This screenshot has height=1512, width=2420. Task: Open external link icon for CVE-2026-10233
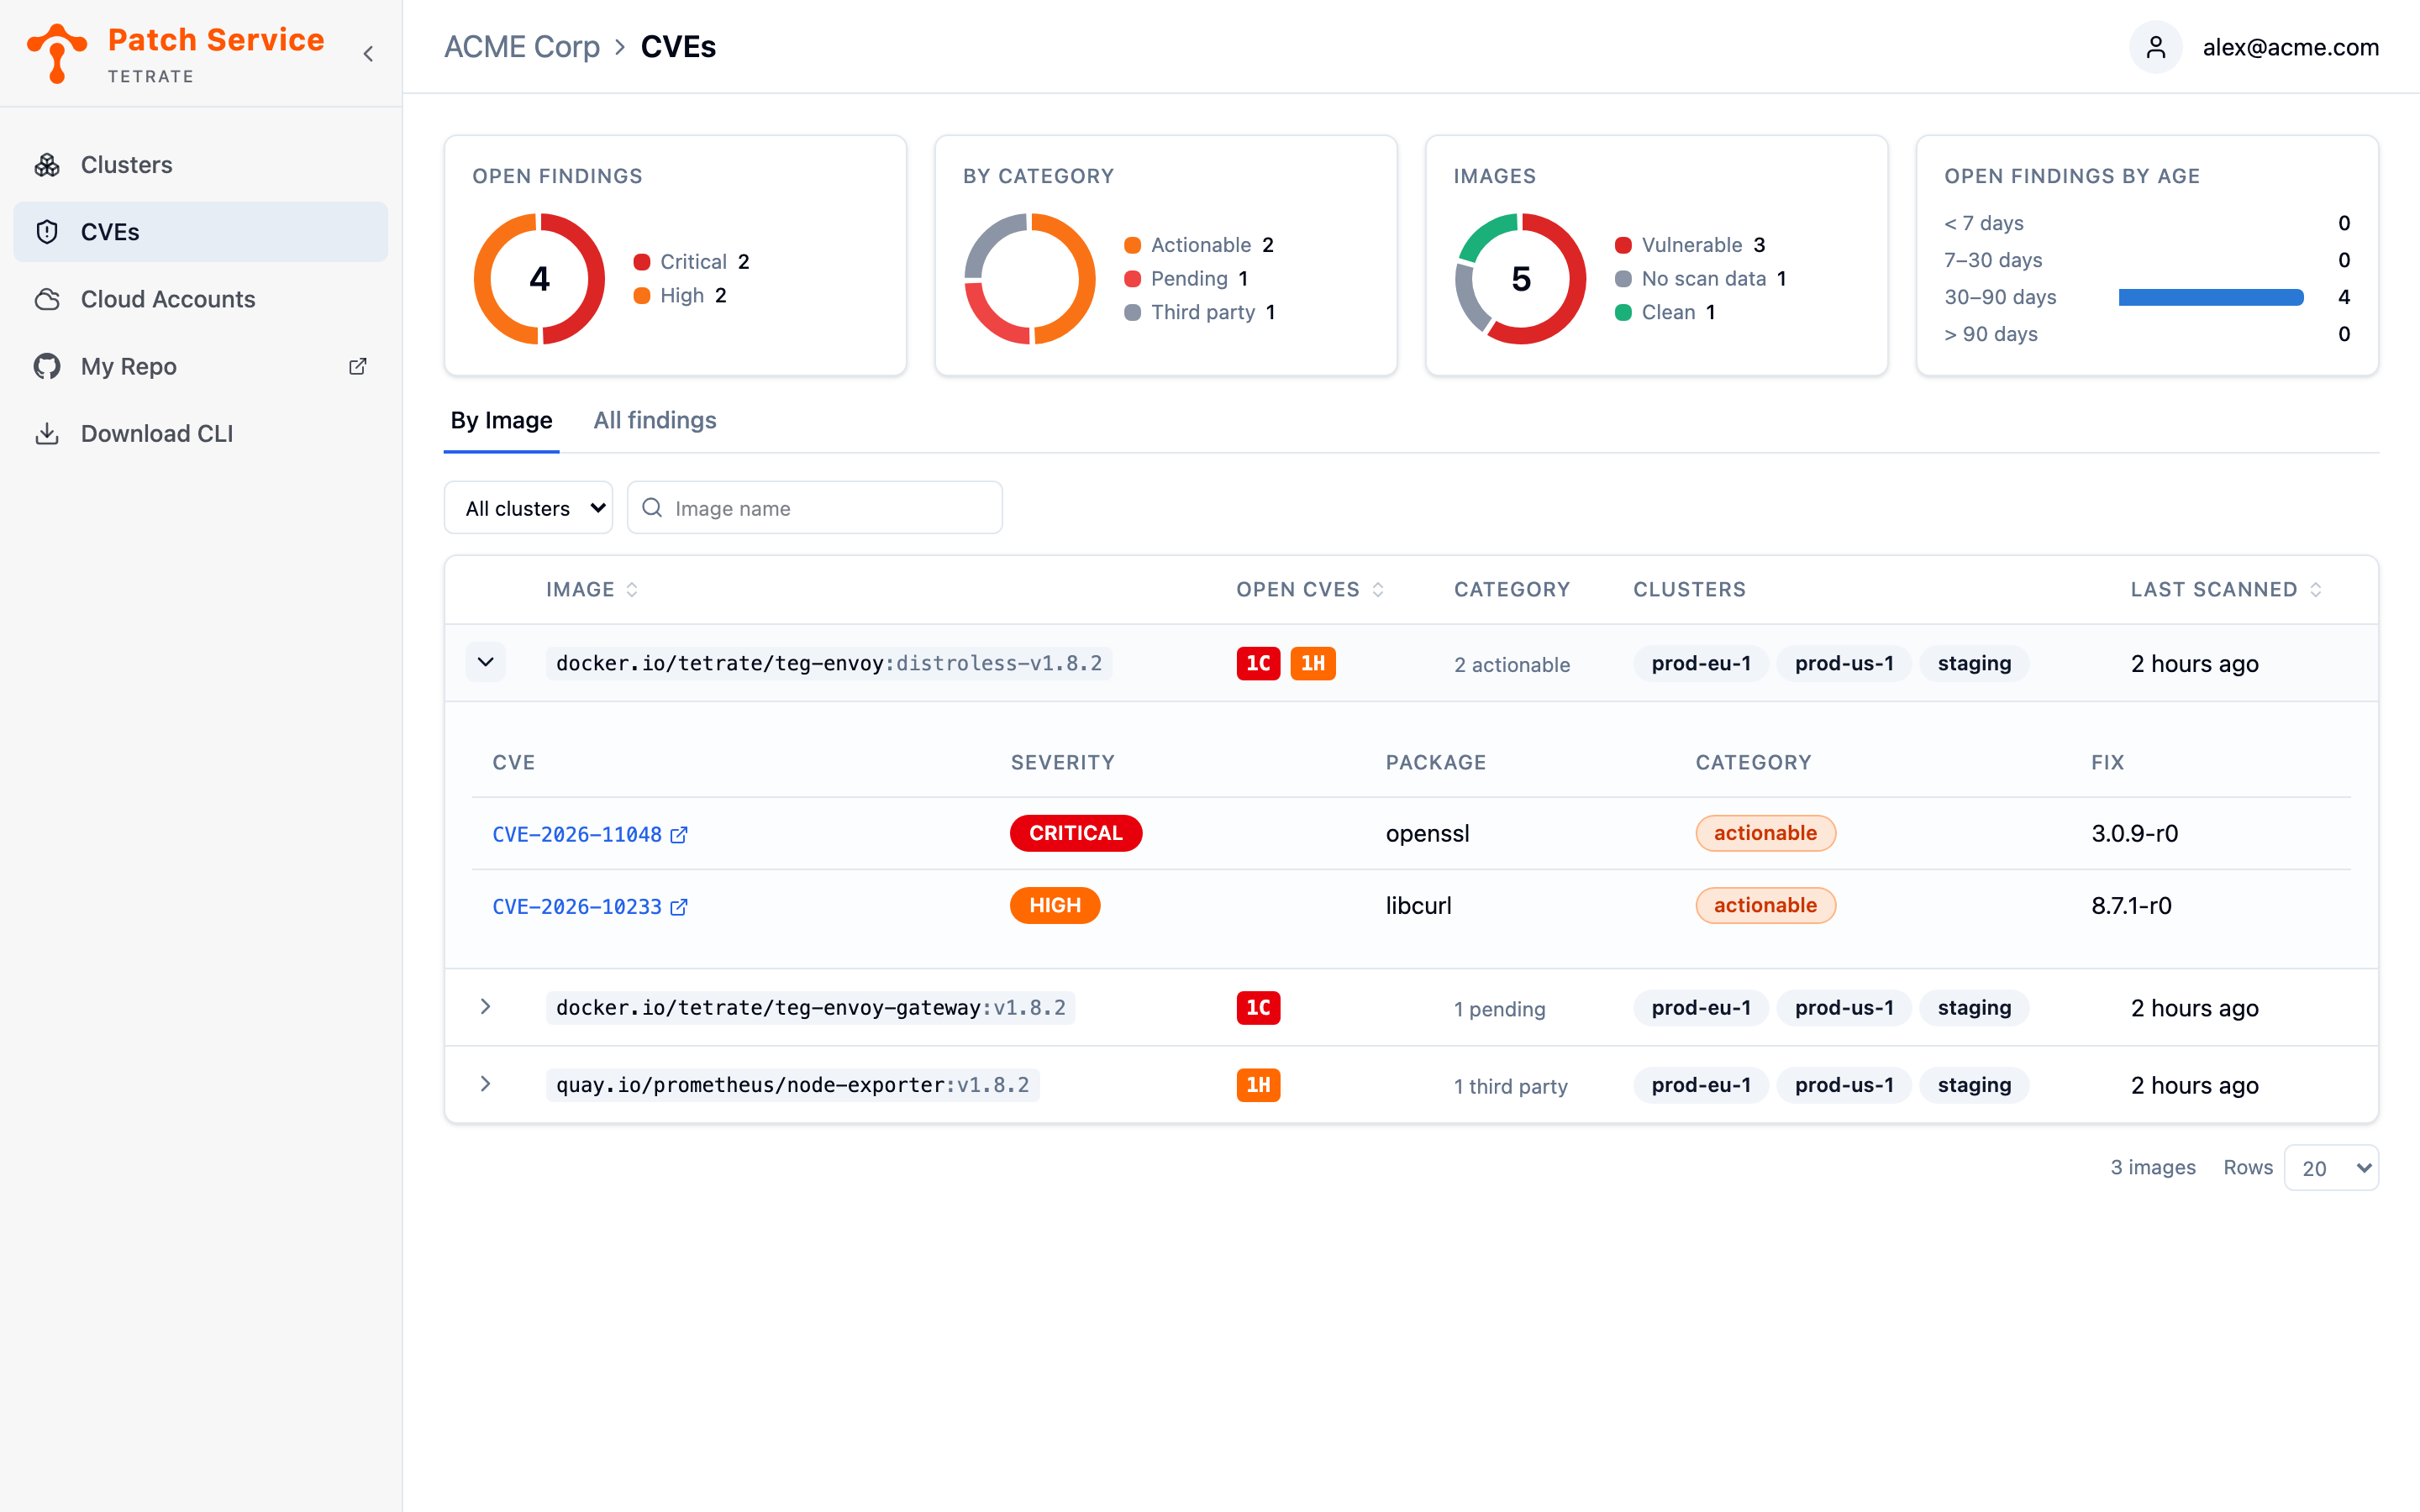tap(679, 907)
